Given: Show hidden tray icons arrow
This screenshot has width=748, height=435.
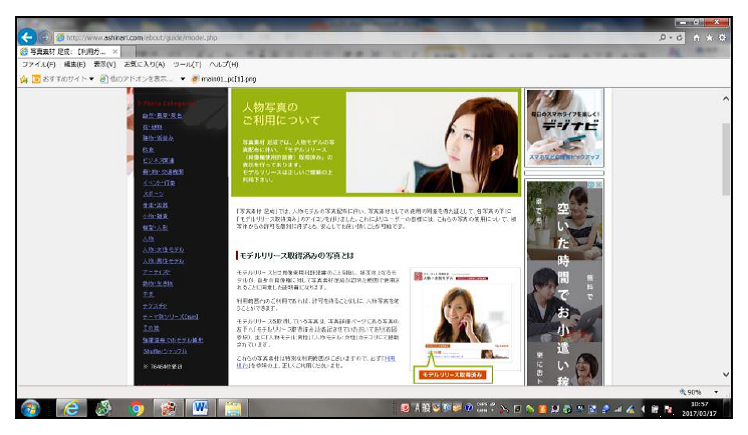Looking at the screenshot, I should (643, 409).
